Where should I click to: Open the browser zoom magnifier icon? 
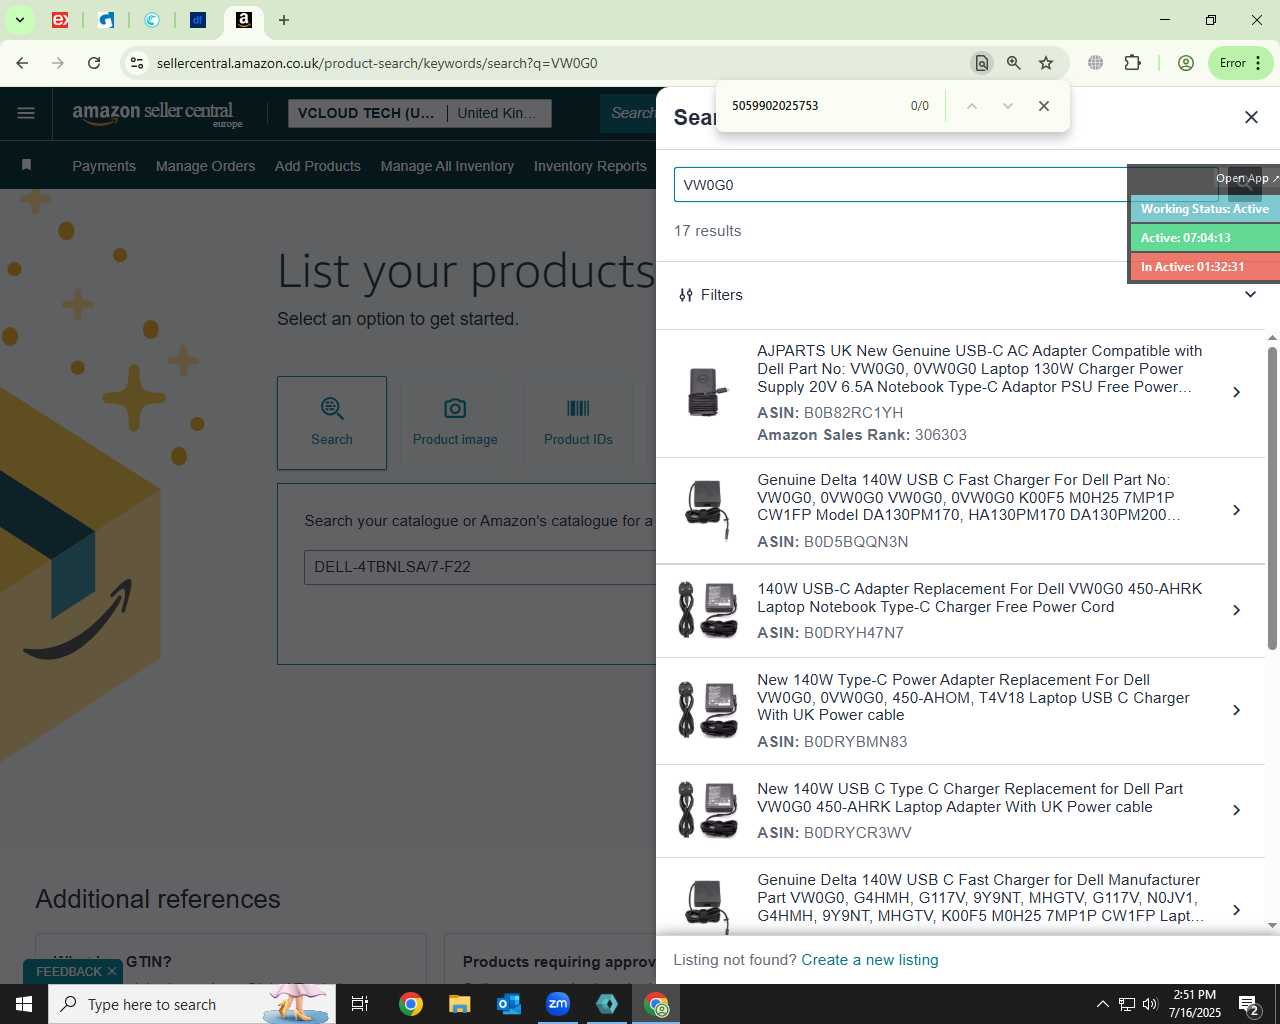pyautogui.click(x=1014, y=63)
